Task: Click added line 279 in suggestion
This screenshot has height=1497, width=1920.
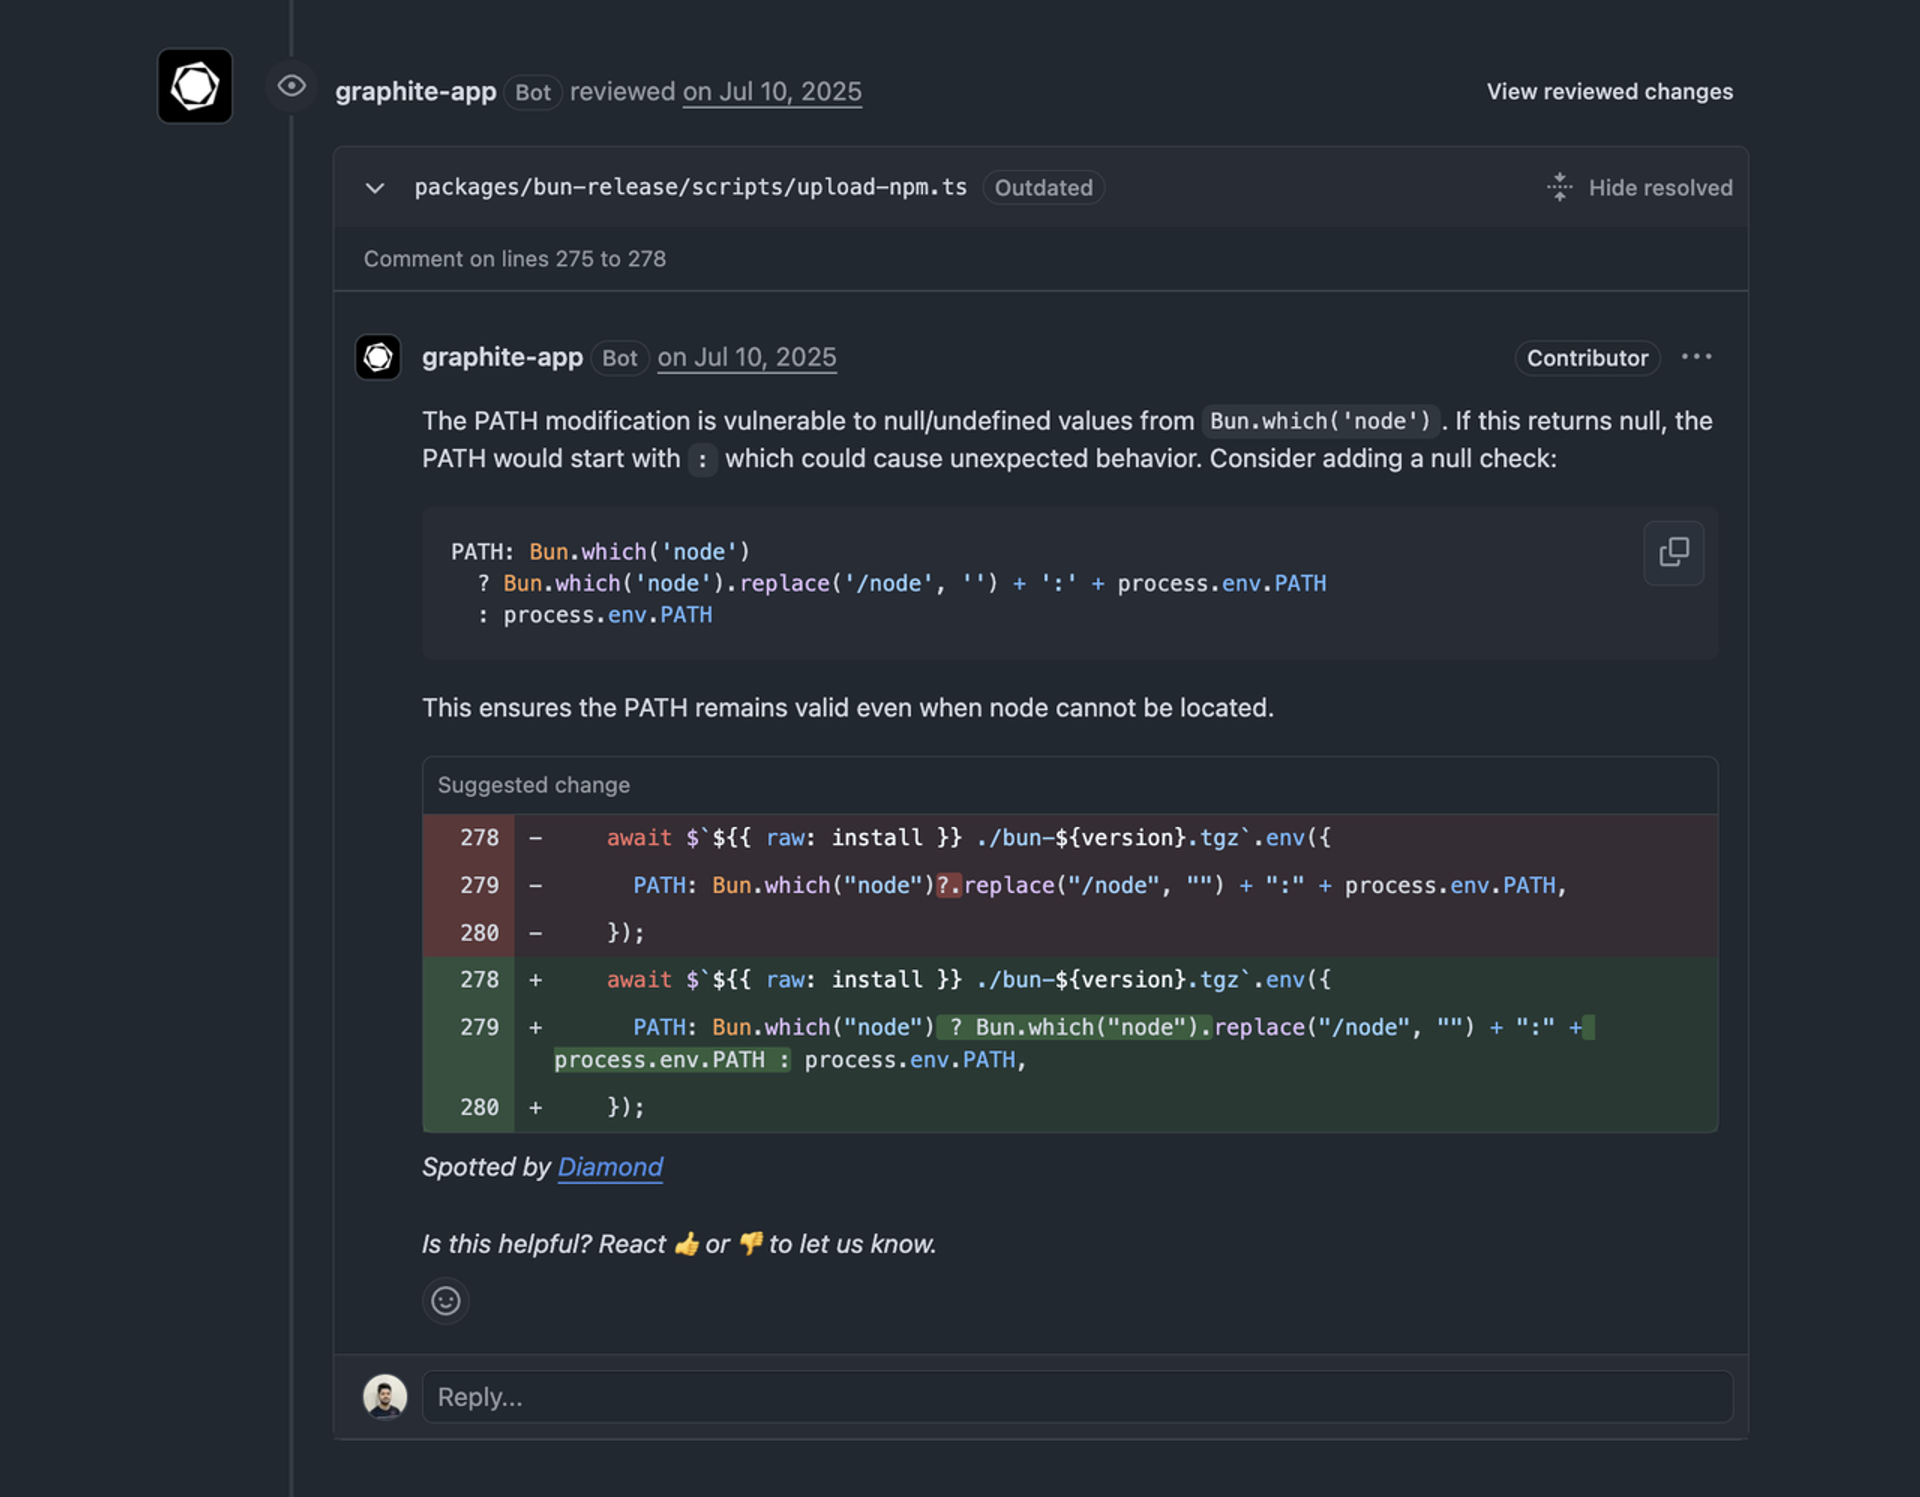Action: pyautogui.click(x=1070, y=1043)
